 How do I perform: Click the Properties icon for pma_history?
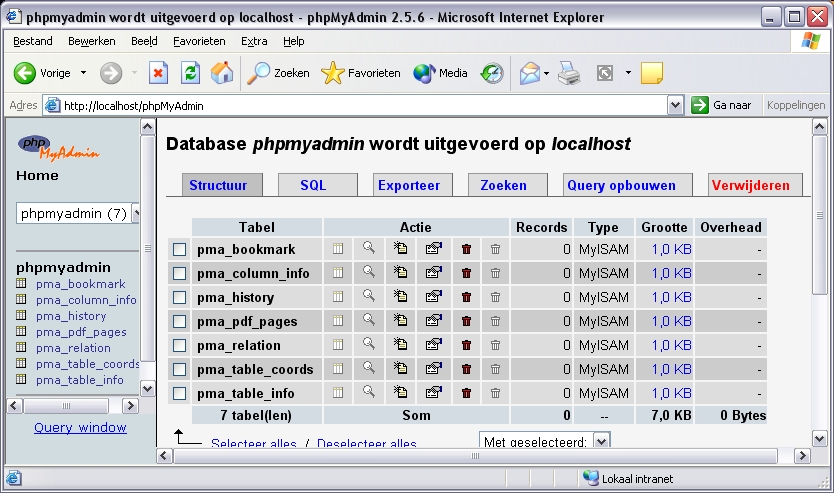pos(433,297)
